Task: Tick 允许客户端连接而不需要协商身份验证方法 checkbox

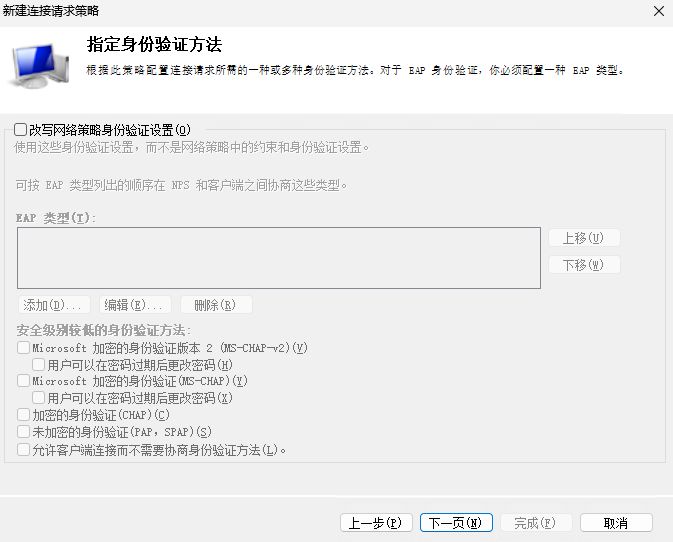Action: click(24, 450)
